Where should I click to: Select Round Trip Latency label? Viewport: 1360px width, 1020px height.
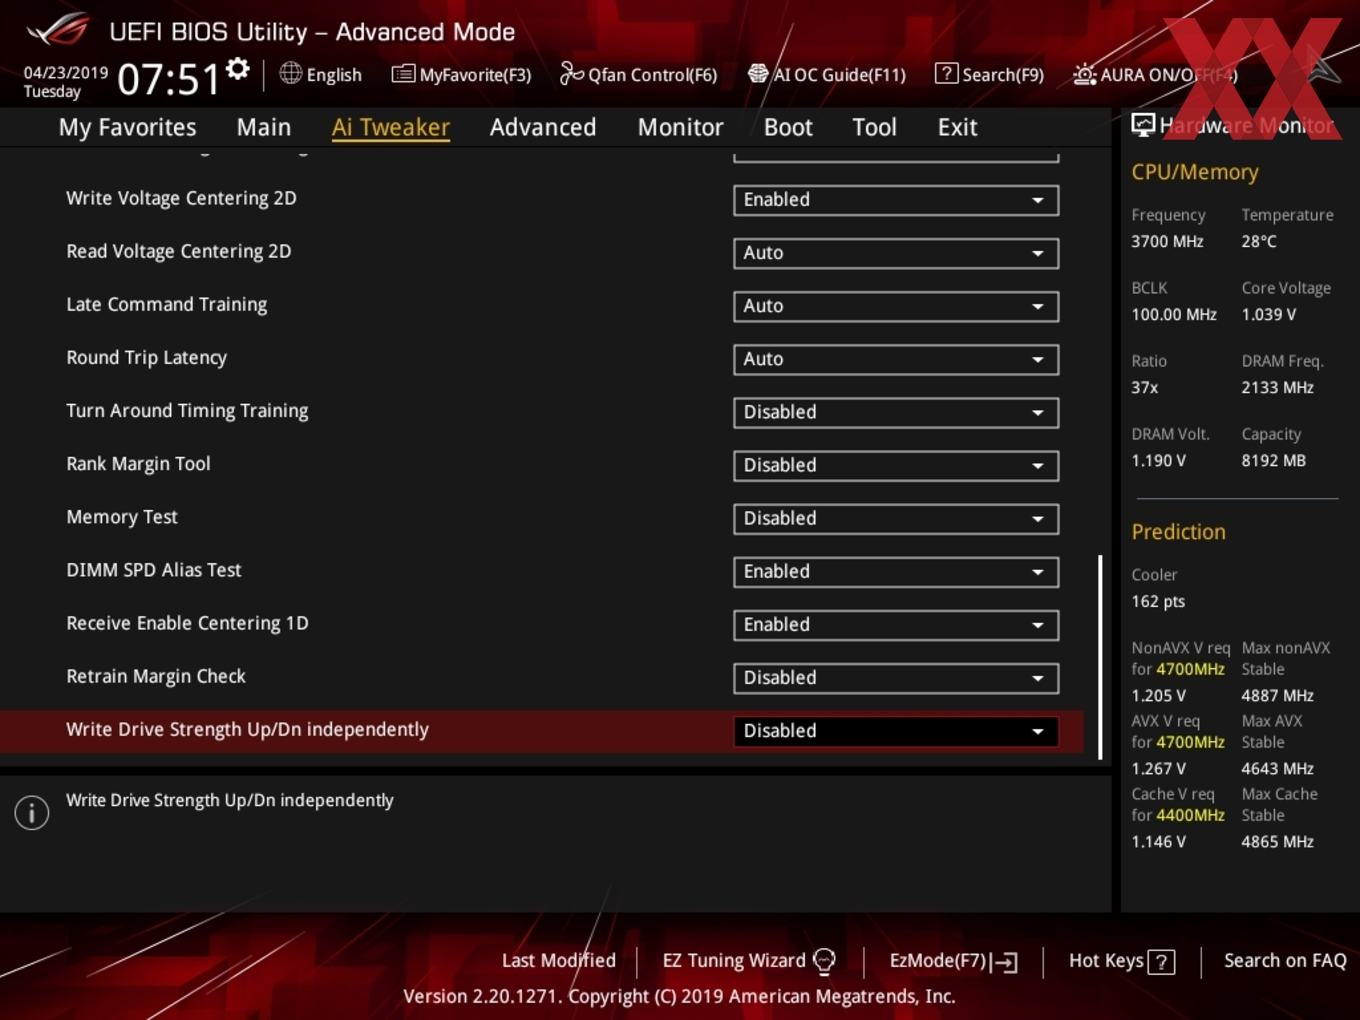(x=146, y=357)
